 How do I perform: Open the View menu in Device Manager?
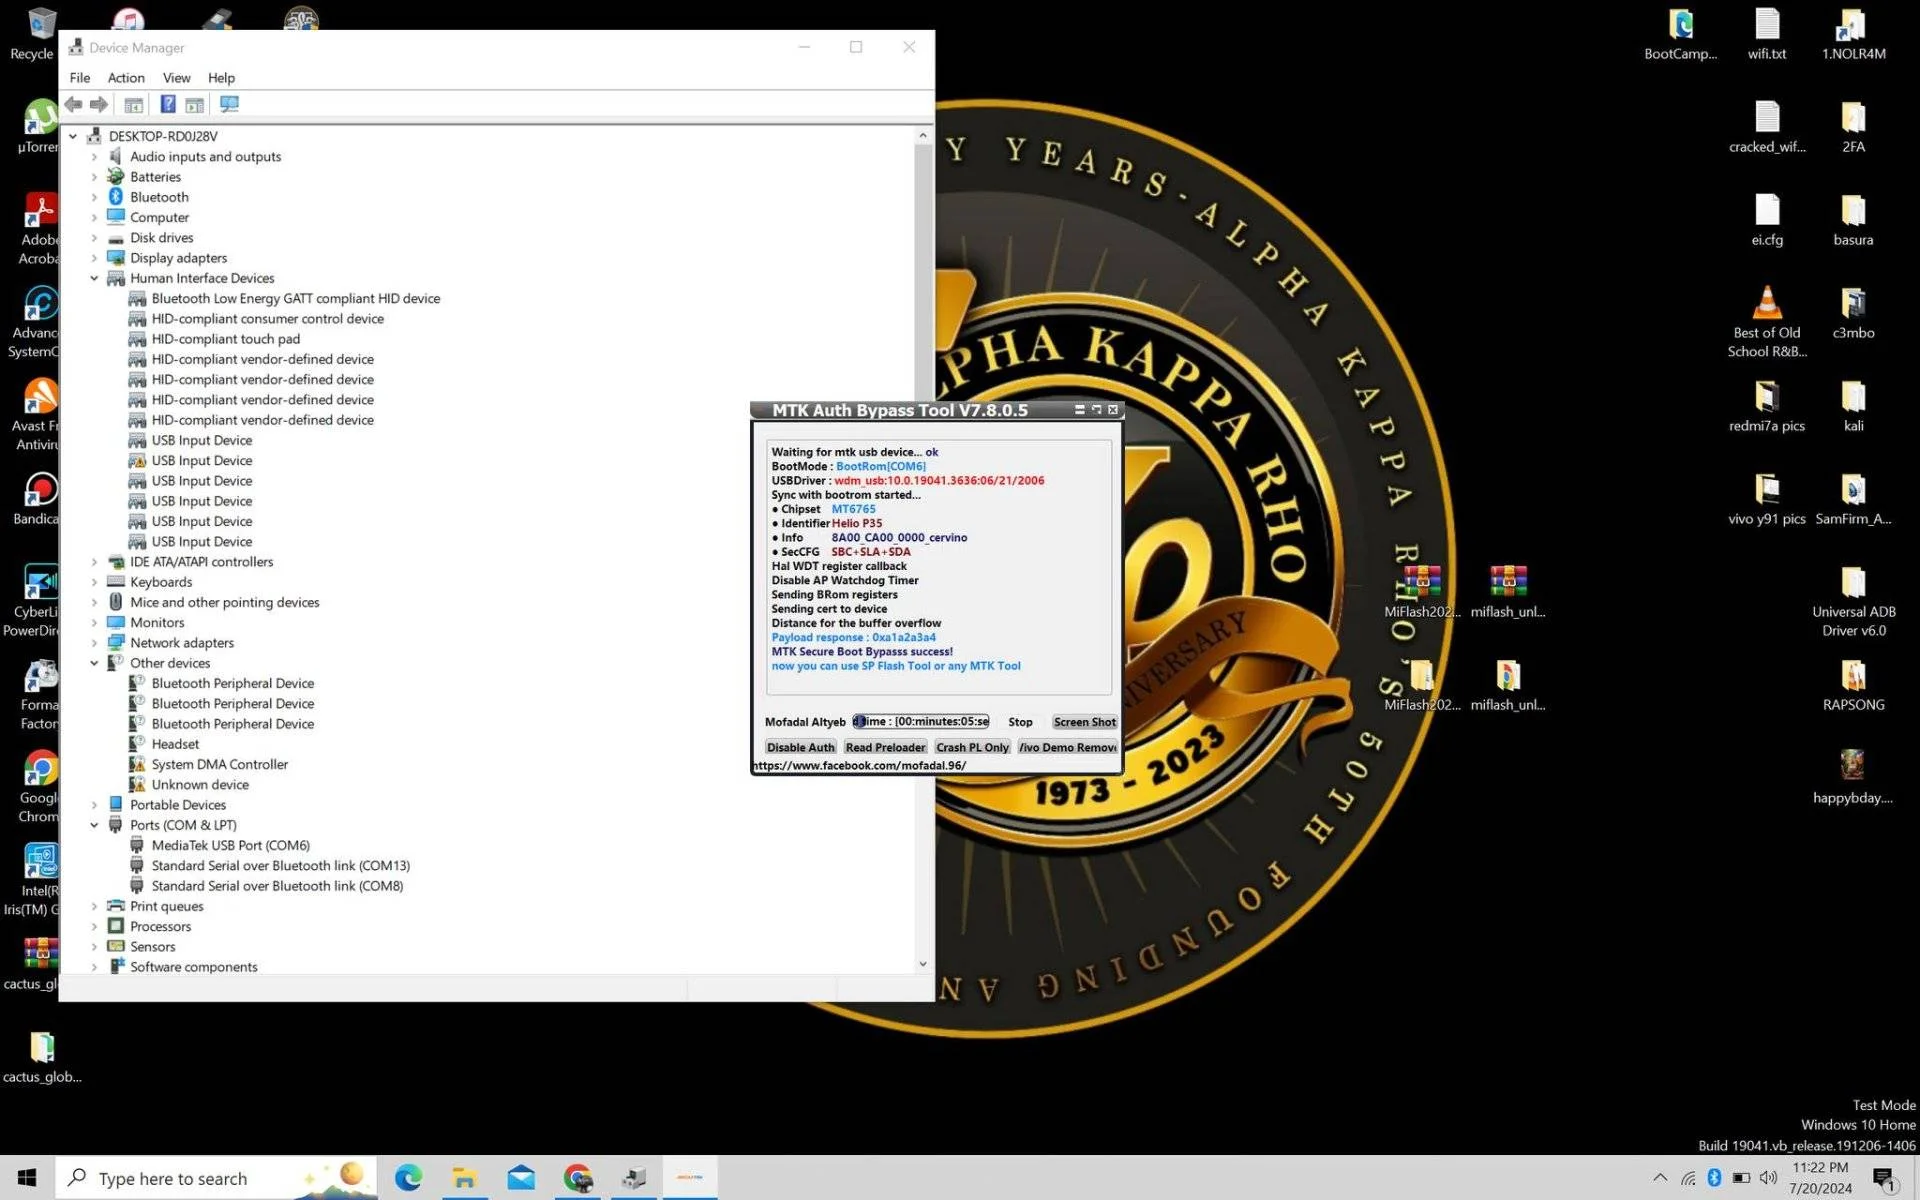[x=177, y=78]
